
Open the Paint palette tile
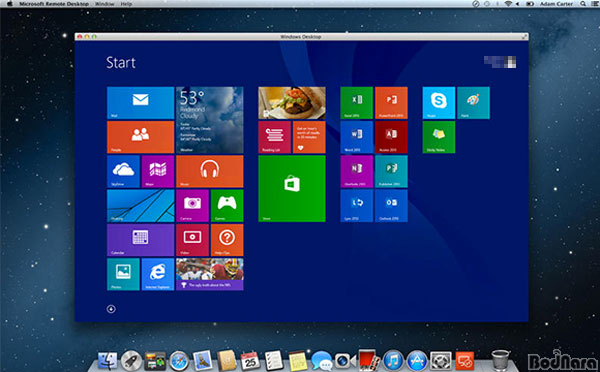(x=473, y=103)
